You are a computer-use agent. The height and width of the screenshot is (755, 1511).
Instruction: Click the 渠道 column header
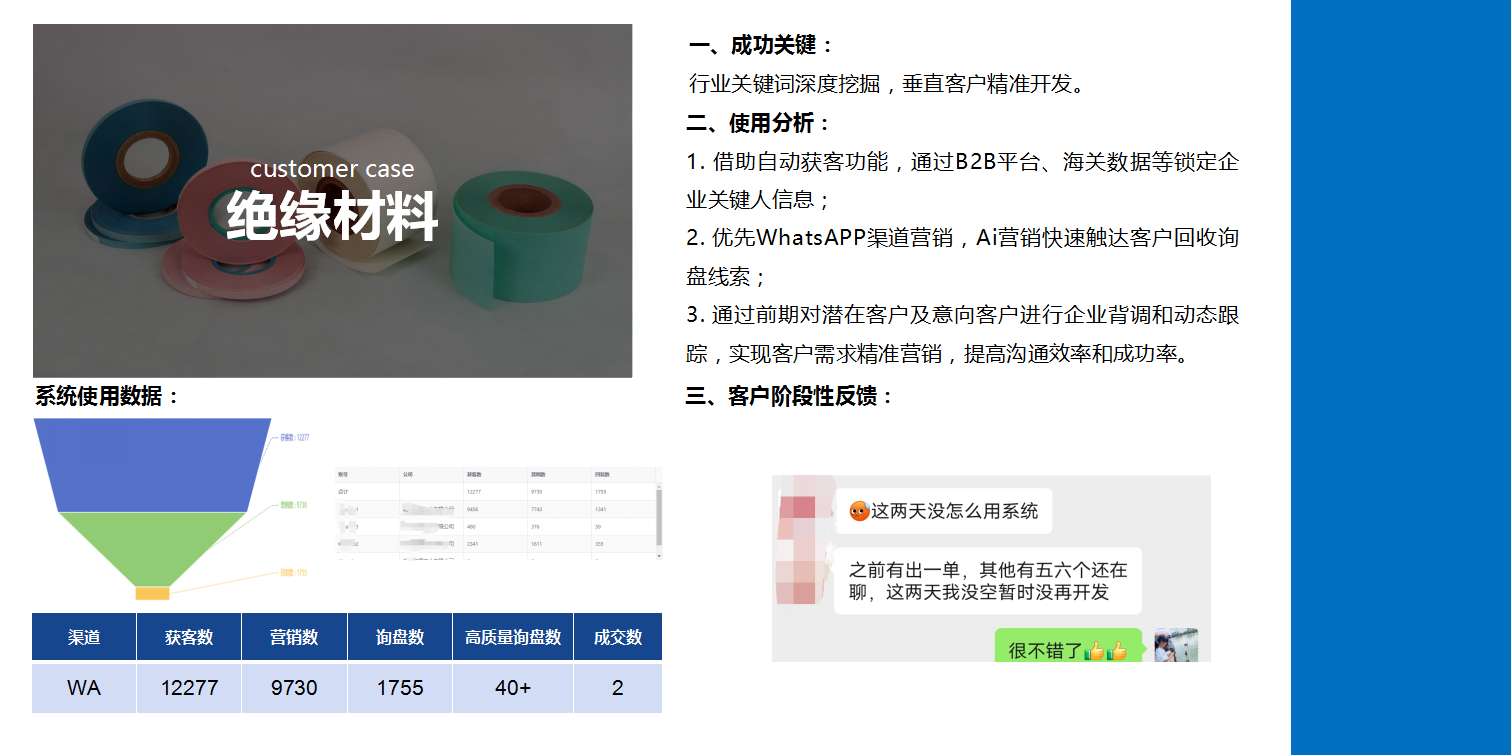(84, 637)
